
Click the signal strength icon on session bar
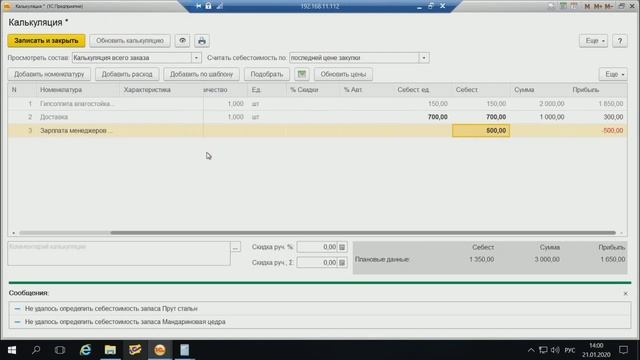tap(220, 6)
